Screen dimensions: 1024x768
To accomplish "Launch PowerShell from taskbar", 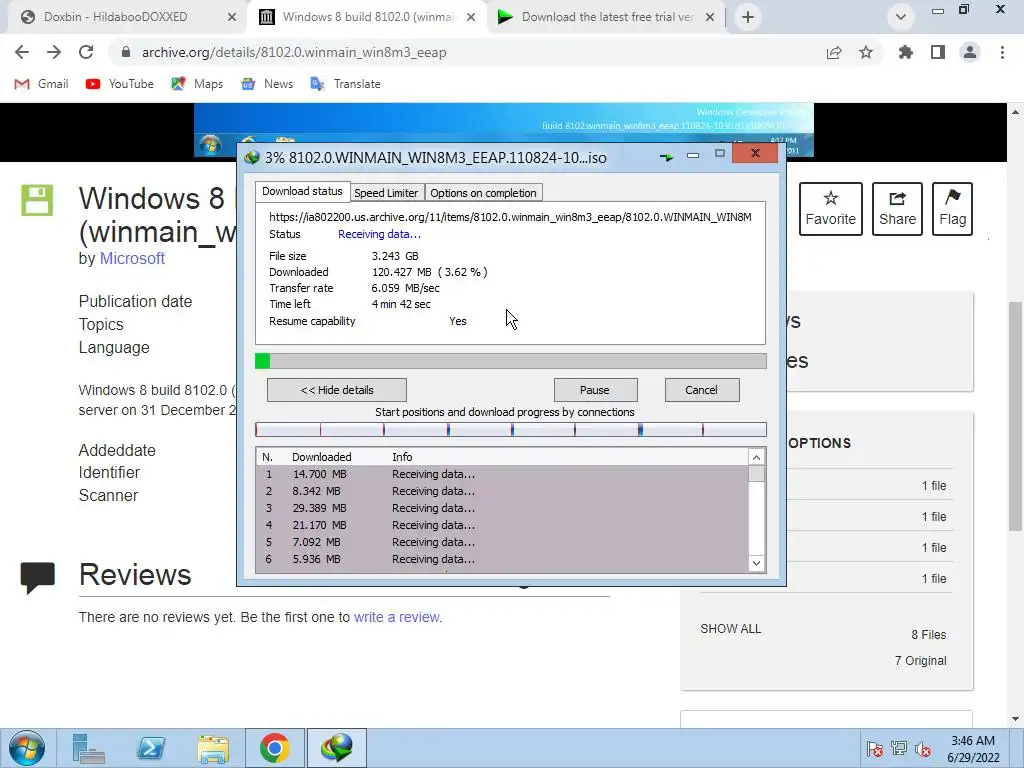I will [151, 748].
